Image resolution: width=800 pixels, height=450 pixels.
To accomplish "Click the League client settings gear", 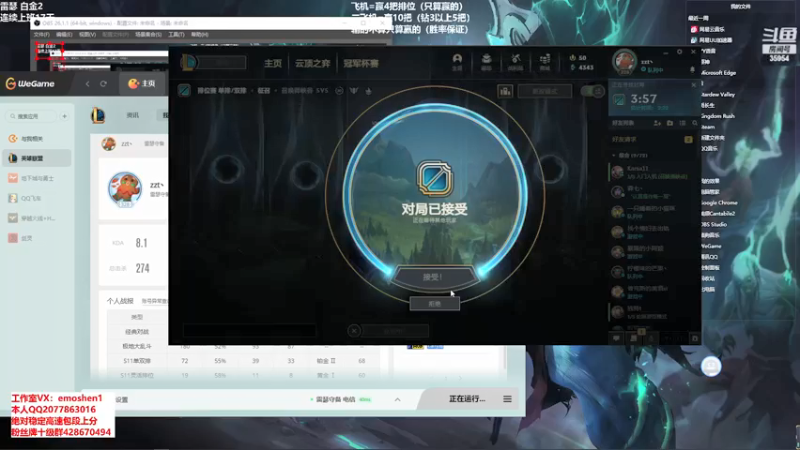I will [679, 52].
